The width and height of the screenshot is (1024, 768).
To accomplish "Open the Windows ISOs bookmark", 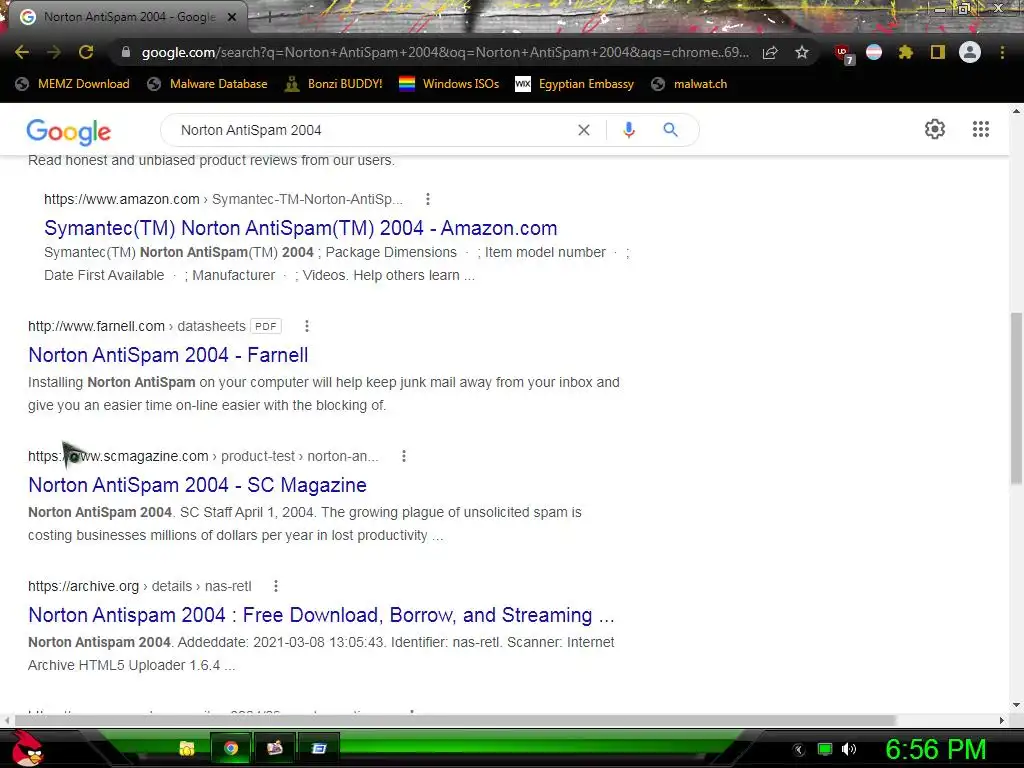I will (x=449, y=84).
